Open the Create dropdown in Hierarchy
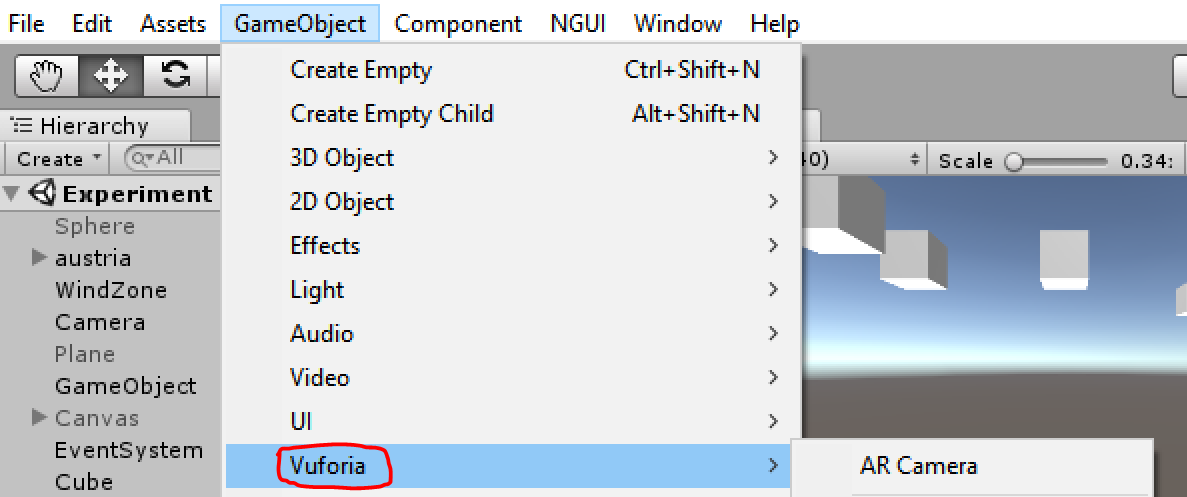Screen dimensions: 1187x497 tap(59, 158)
